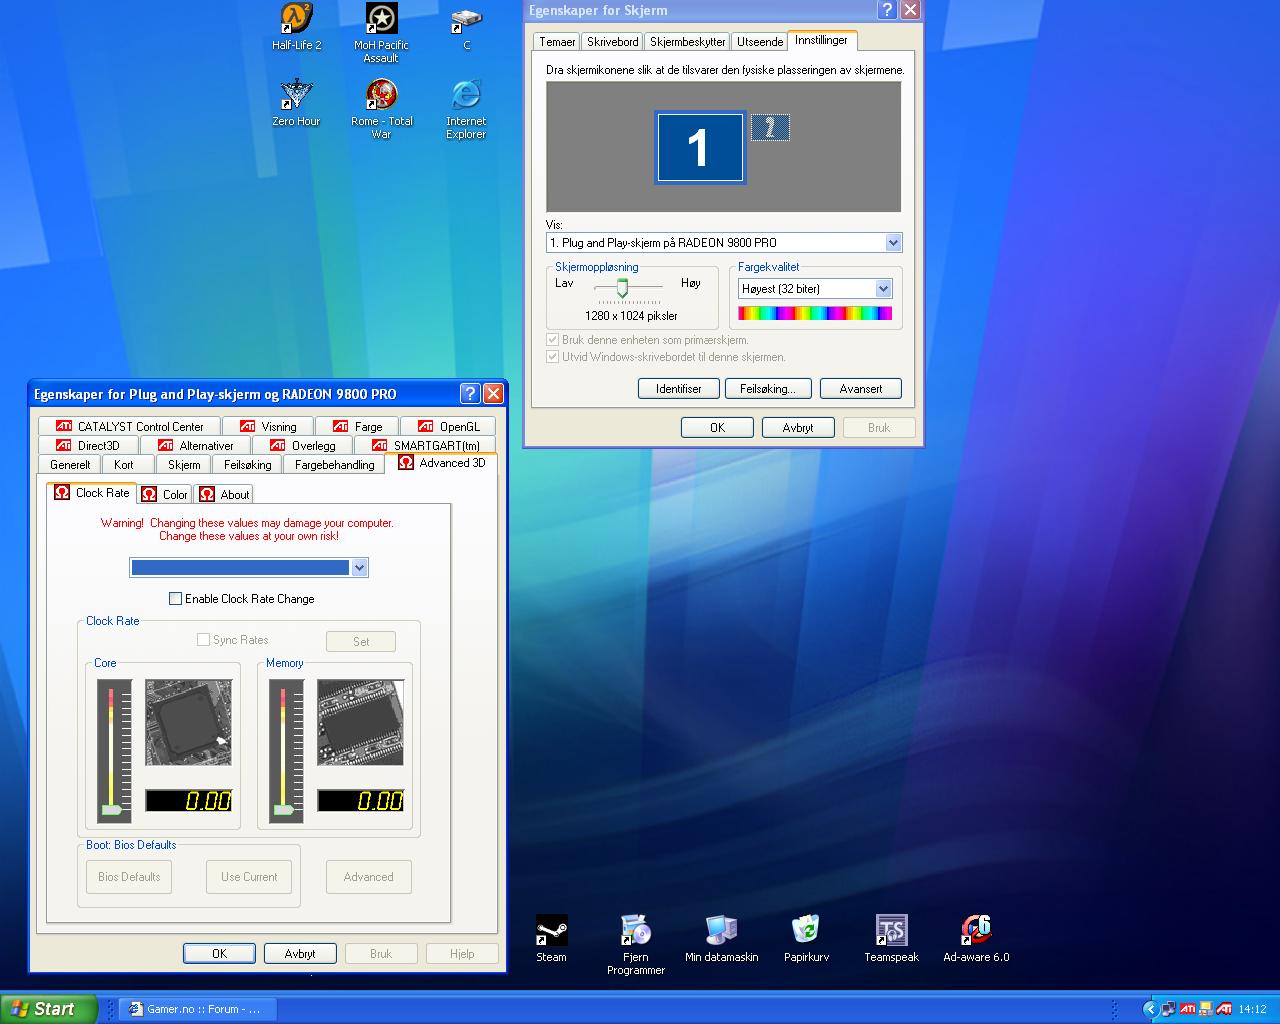Click Avbryt in RADEON 9800 PRO properties
The width and height of the screenshot is (1280, 1024).
click(x=300, y=953)
